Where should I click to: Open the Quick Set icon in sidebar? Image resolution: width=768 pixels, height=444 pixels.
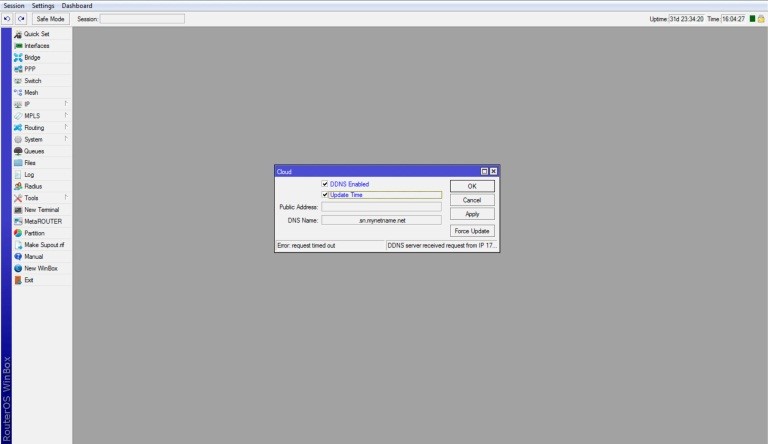pos(18,34)
